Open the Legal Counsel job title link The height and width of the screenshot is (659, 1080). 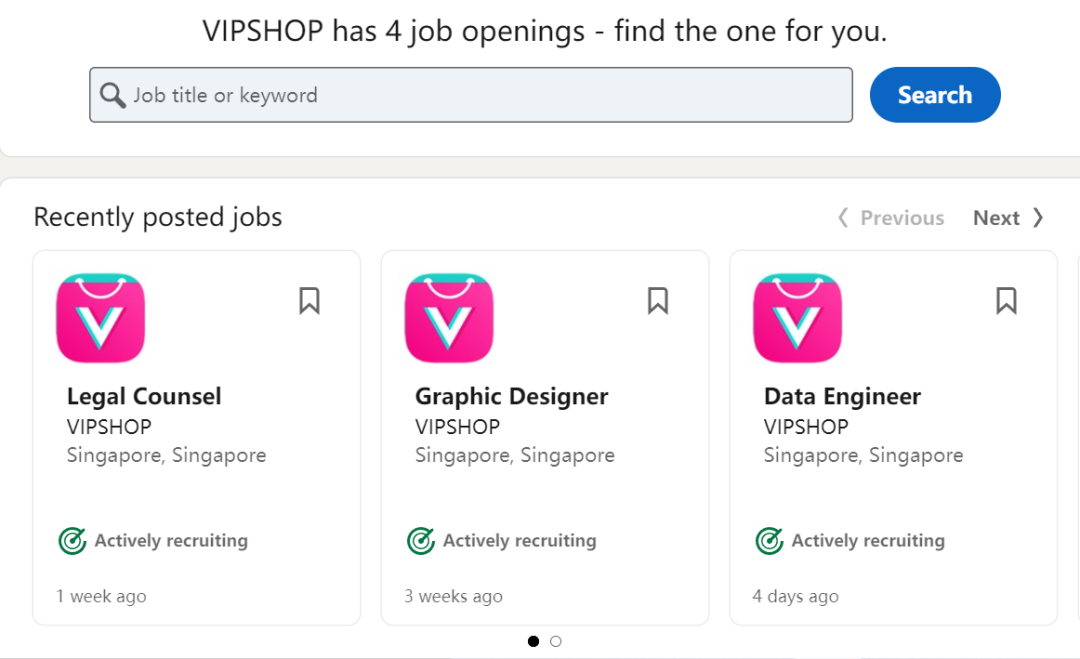(x=144, y=396)
